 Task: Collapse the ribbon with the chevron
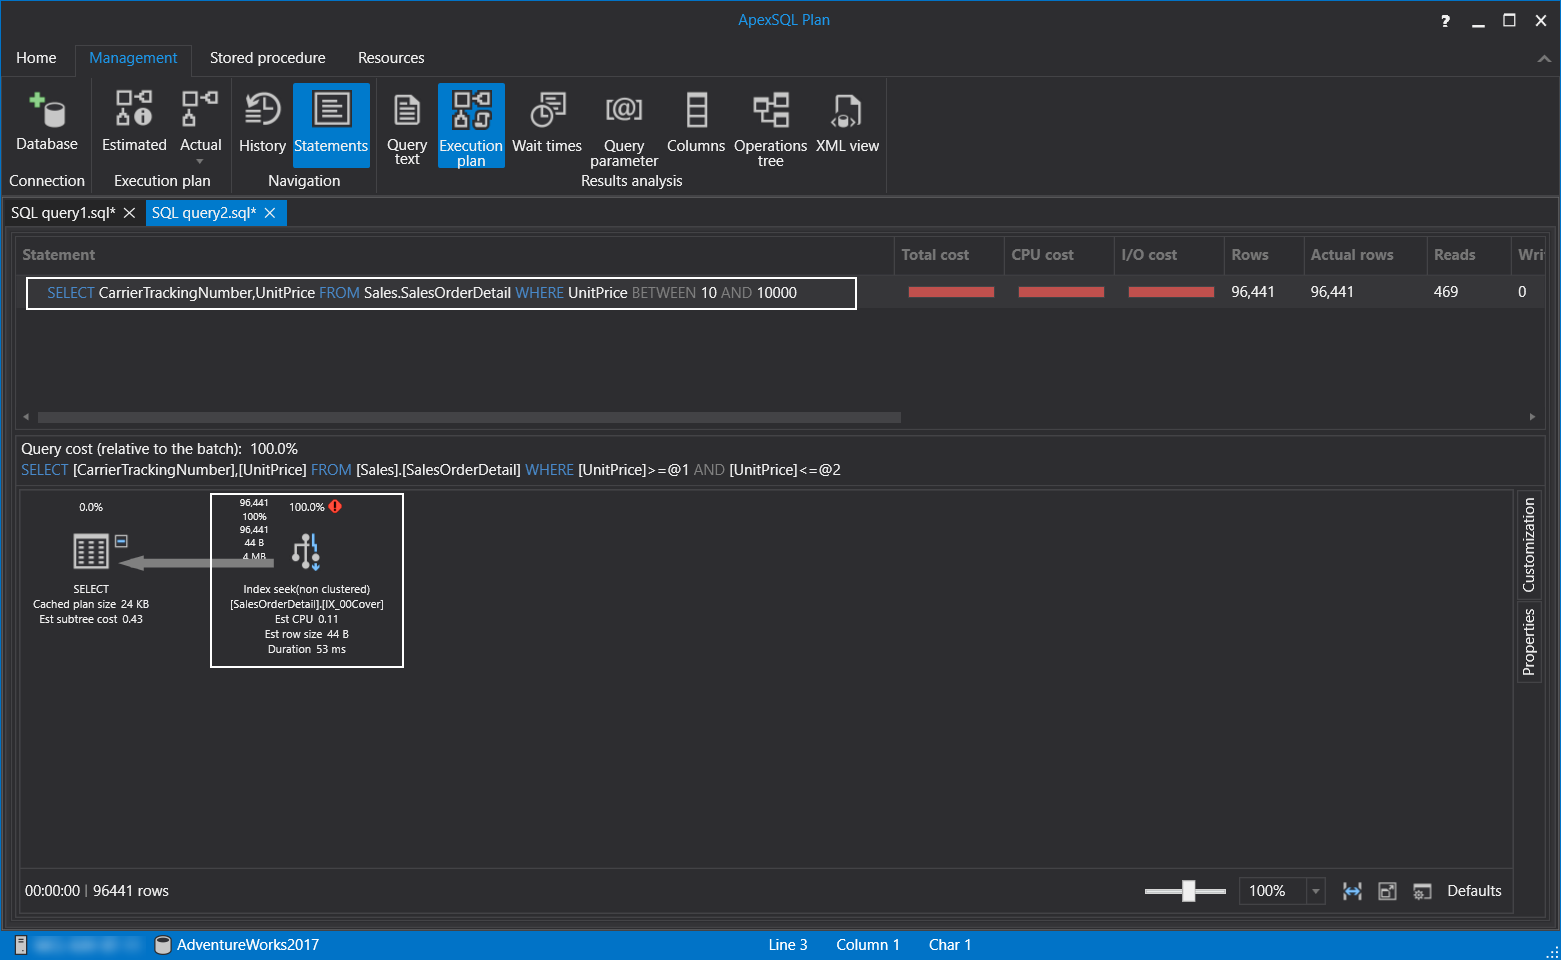click(x=1544, y=59)
